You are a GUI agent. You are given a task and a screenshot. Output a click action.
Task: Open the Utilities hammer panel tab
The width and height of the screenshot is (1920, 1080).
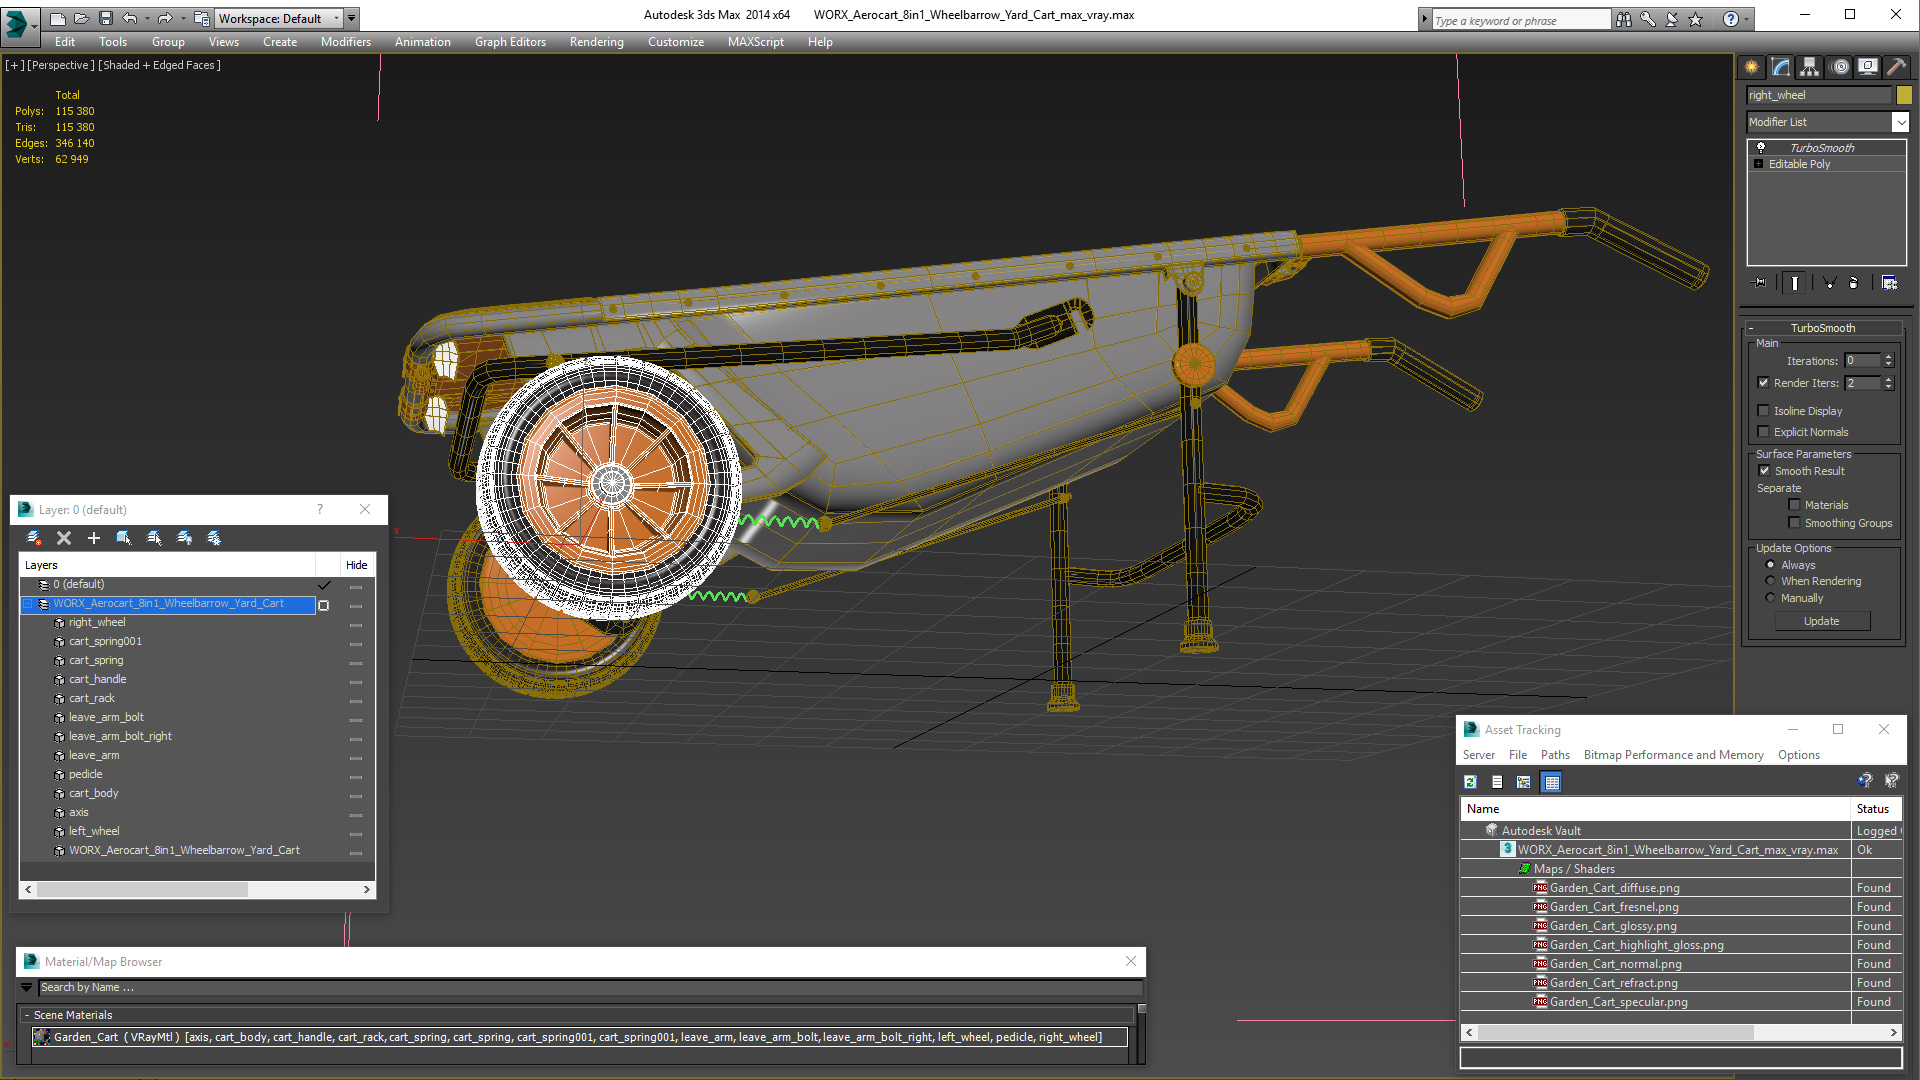(x=1896, y=67)
